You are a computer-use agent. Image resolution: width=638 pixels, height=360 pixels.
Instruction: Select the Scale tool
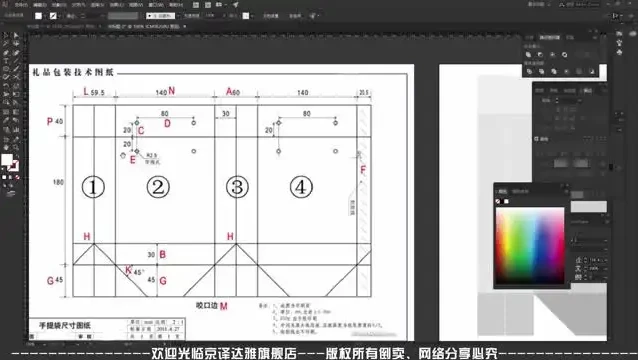pos(16,85)
